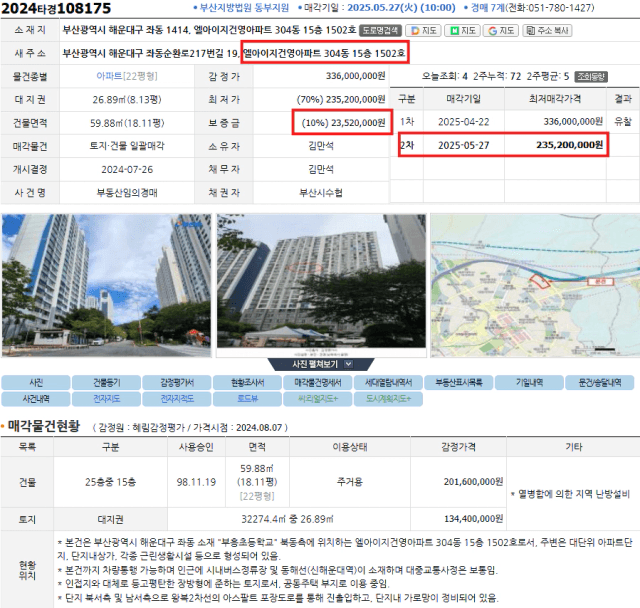Open the 매각물건명세서 tab
Image resolution: width=640 pixels, height=608 pixels.
tap(318, 382)
